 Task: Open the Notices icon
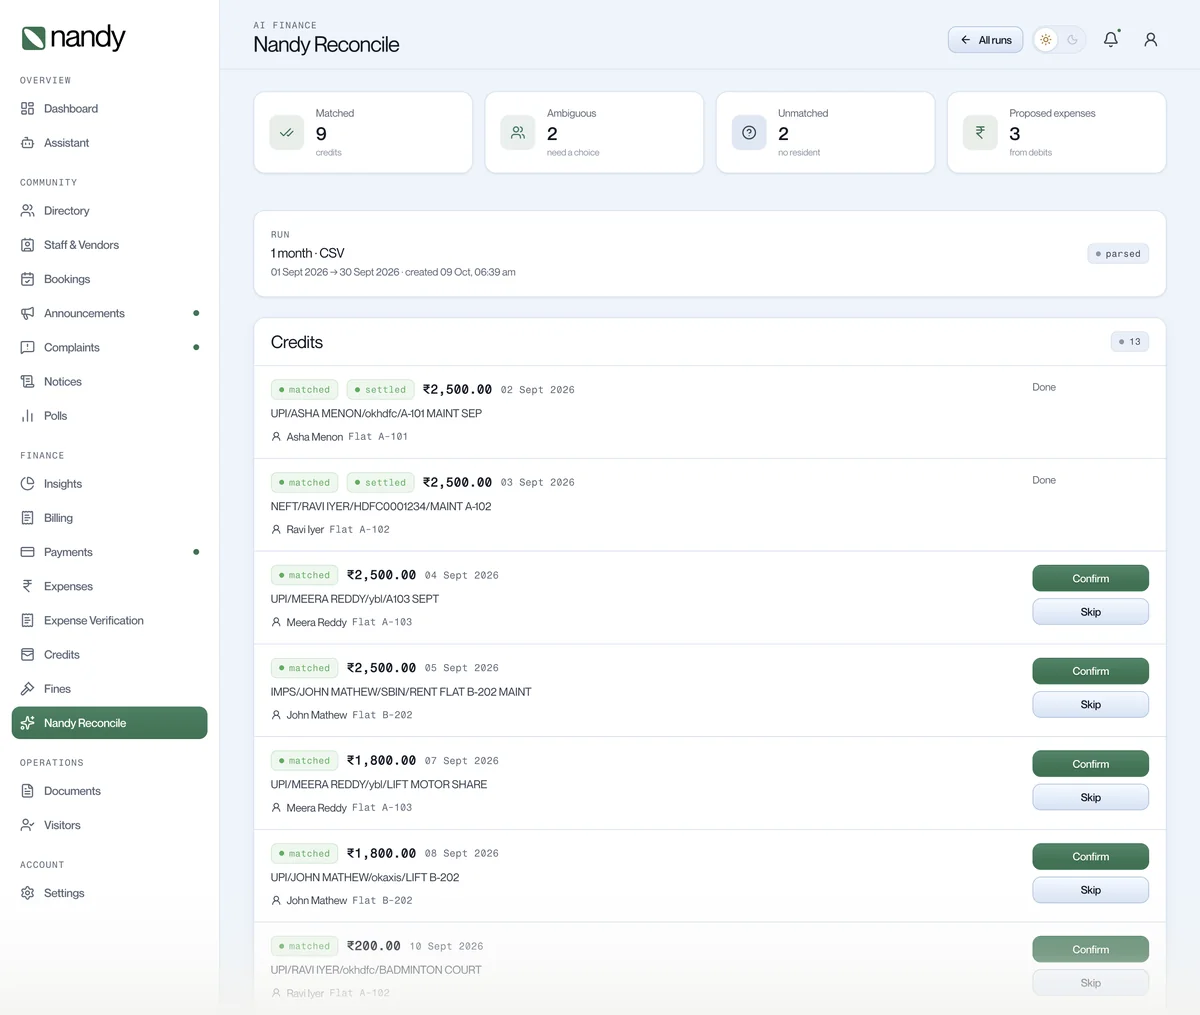click(27, 381)
